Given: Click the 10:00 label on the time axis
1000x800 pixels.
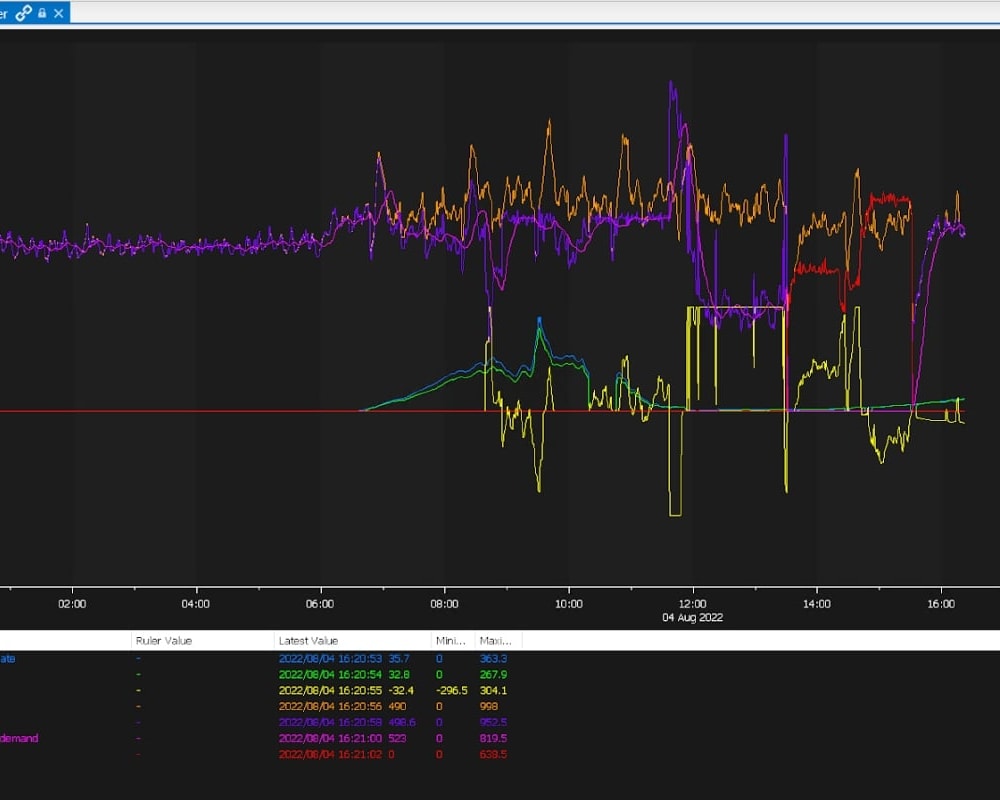Looking at the screenshot, I should pos(569,604).
